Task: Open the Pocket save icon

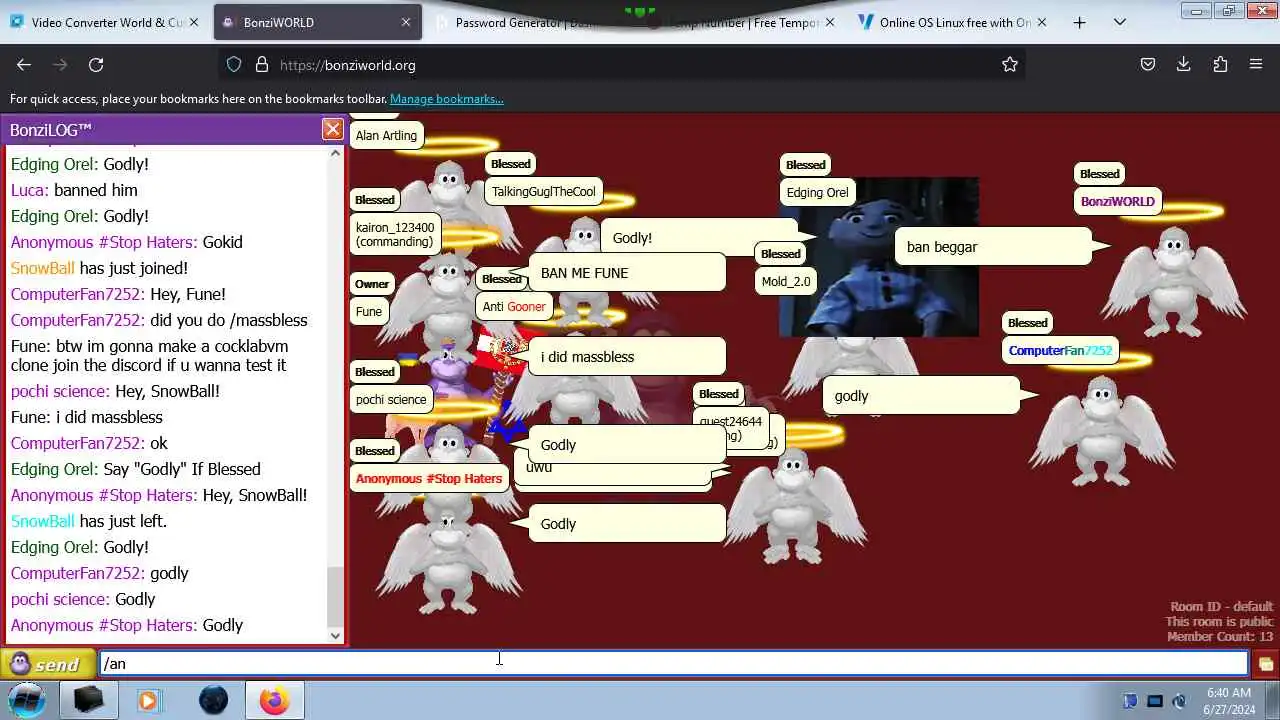Action: (x=1148, y=65)
